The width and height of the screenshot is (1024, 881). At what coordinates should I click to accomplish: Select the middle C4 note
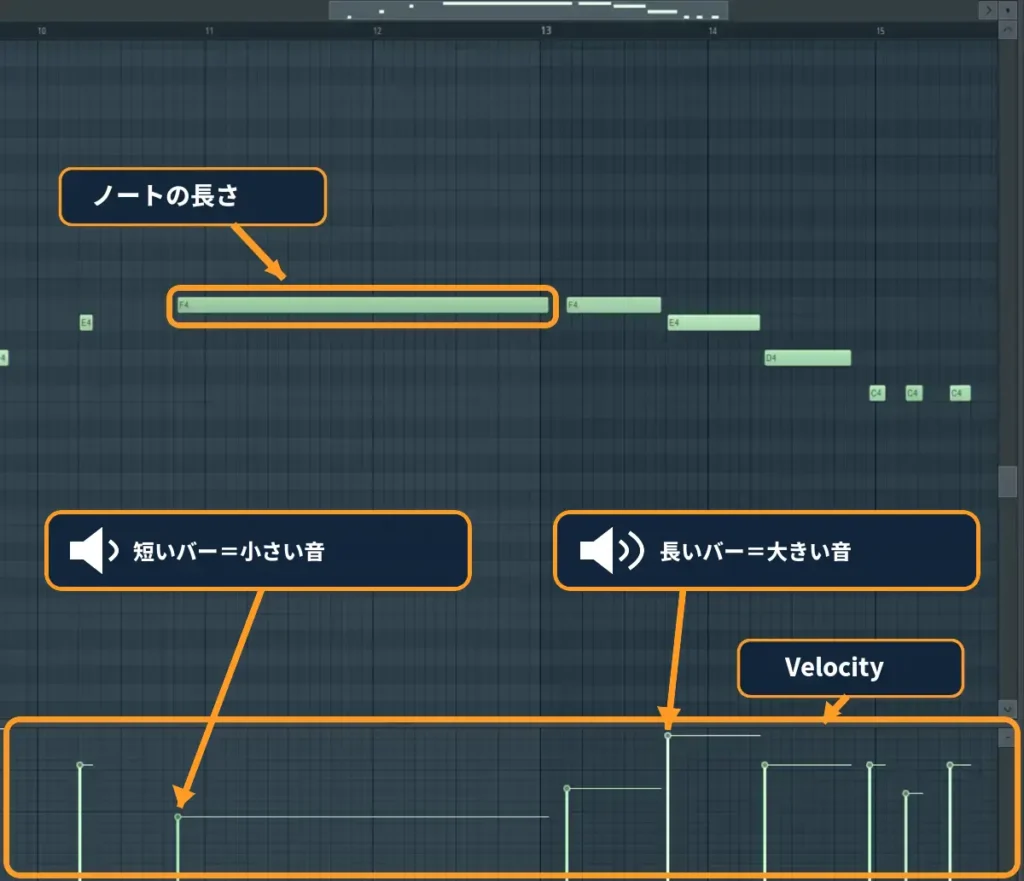(x=914, y=393)
